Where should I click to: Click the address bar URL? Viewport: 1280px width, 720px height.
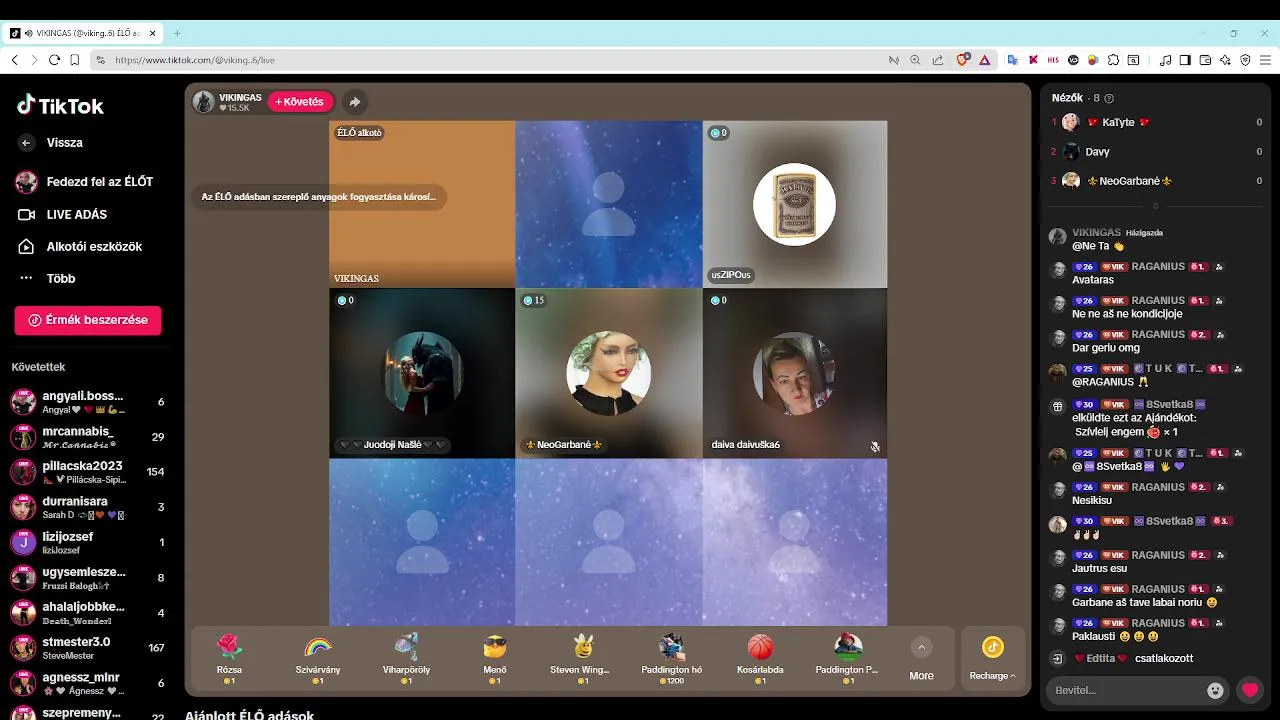click(x=195, y=60)
